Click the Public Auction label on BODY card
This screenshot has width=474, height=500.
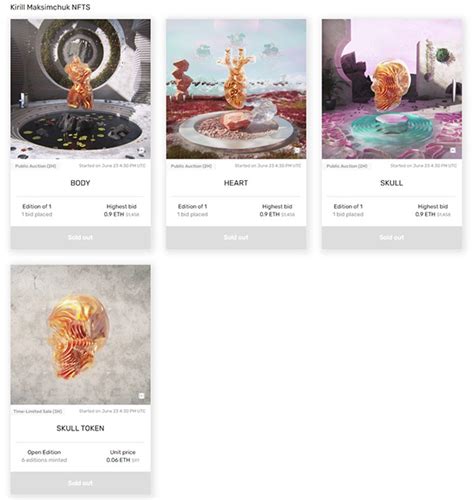click(35, 166)
